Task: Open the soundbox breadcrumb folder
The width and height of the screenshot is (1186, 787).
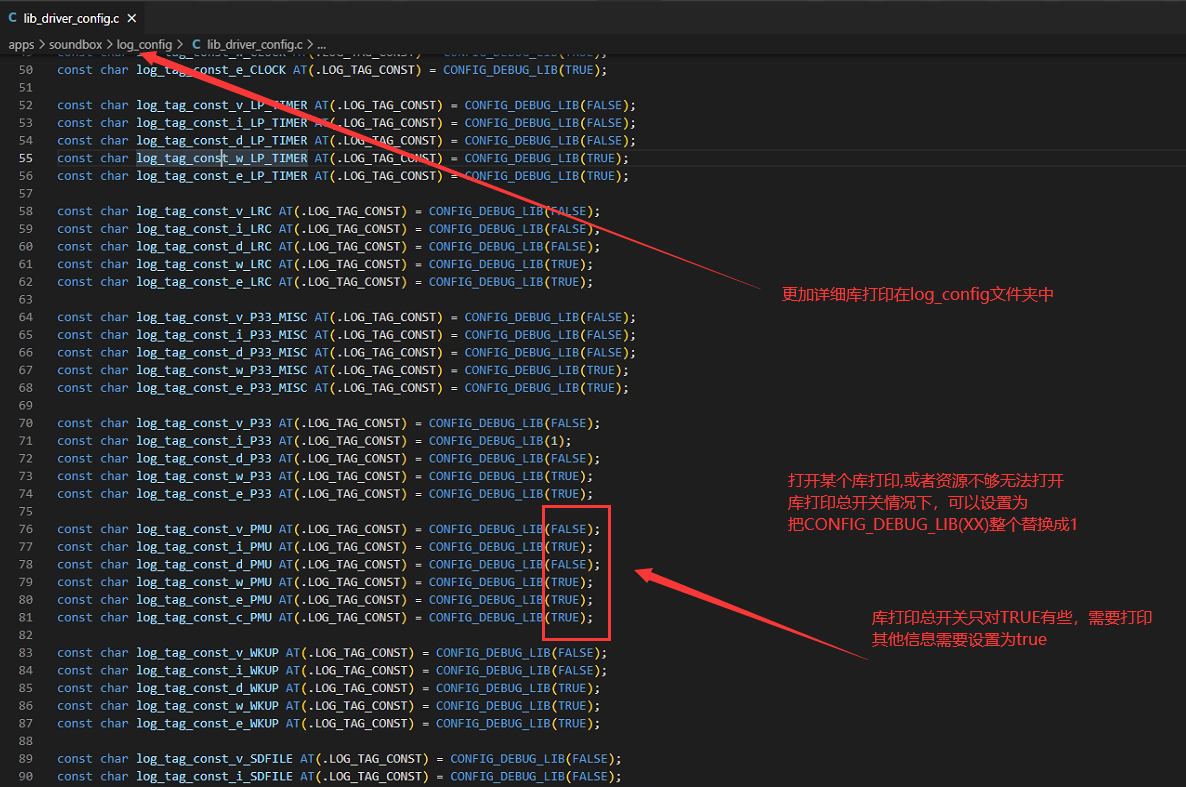Action: (76, 45)
